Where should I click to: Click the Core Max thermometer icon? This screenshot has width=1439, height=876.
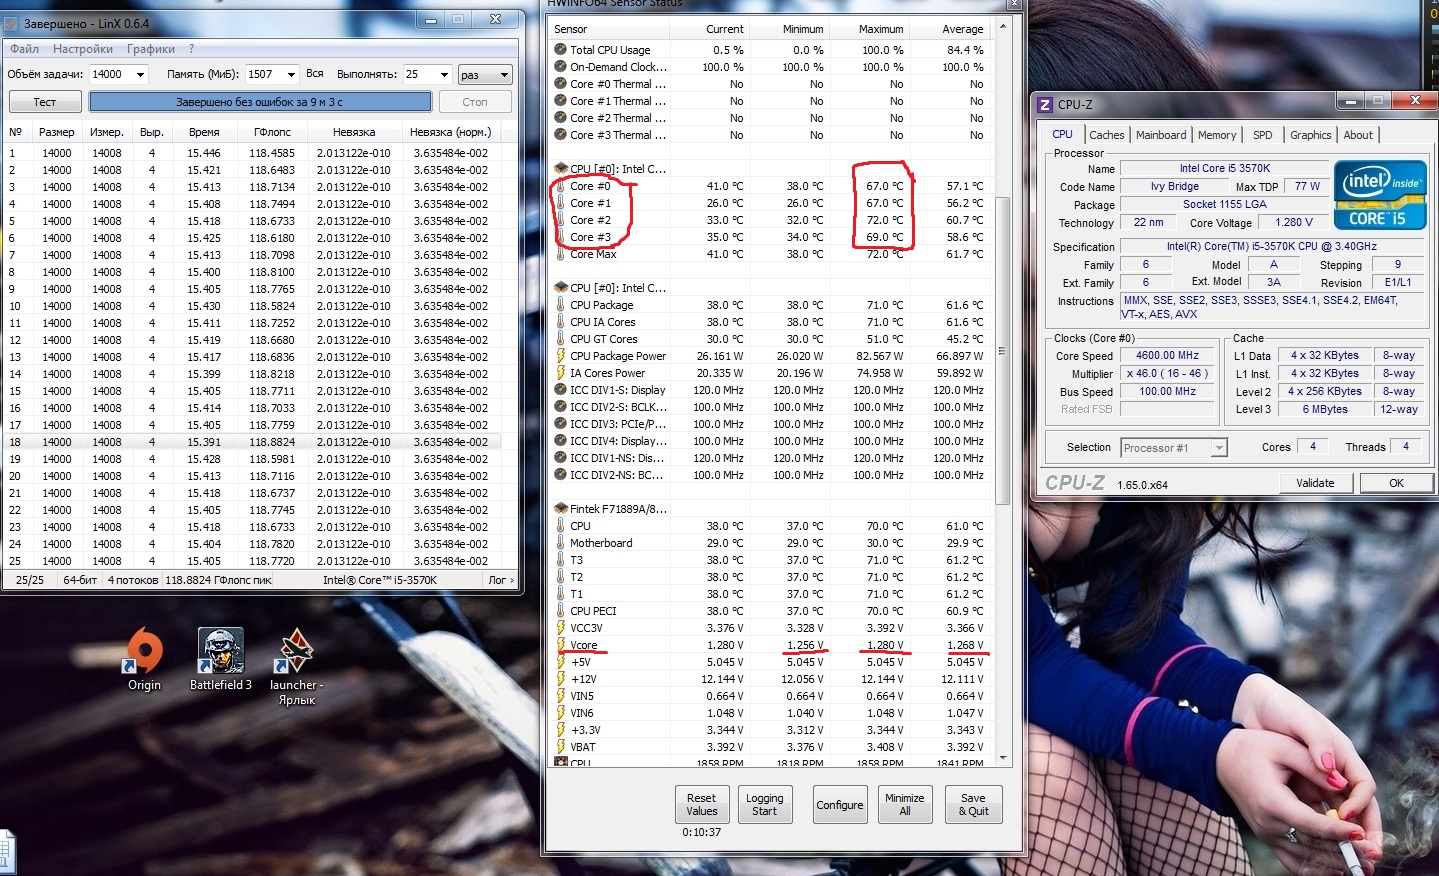561,254
